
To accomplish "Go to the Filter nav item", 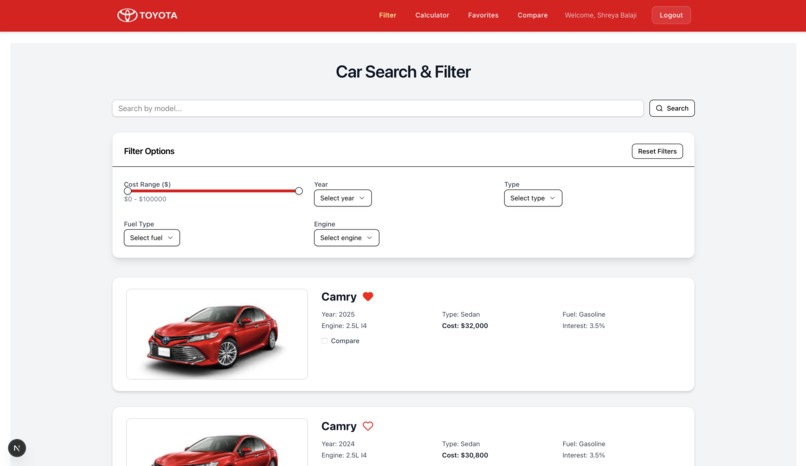I will point(388,15).
